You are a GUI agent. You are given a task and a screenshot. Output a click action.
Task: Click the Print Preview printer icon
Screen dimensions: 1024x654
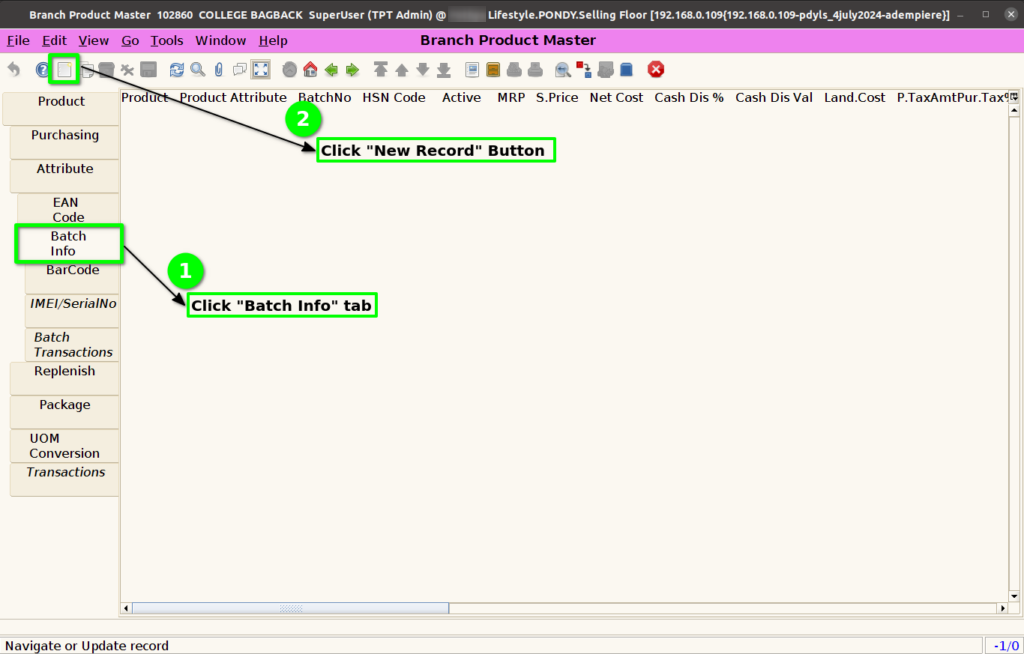point(514,69)
